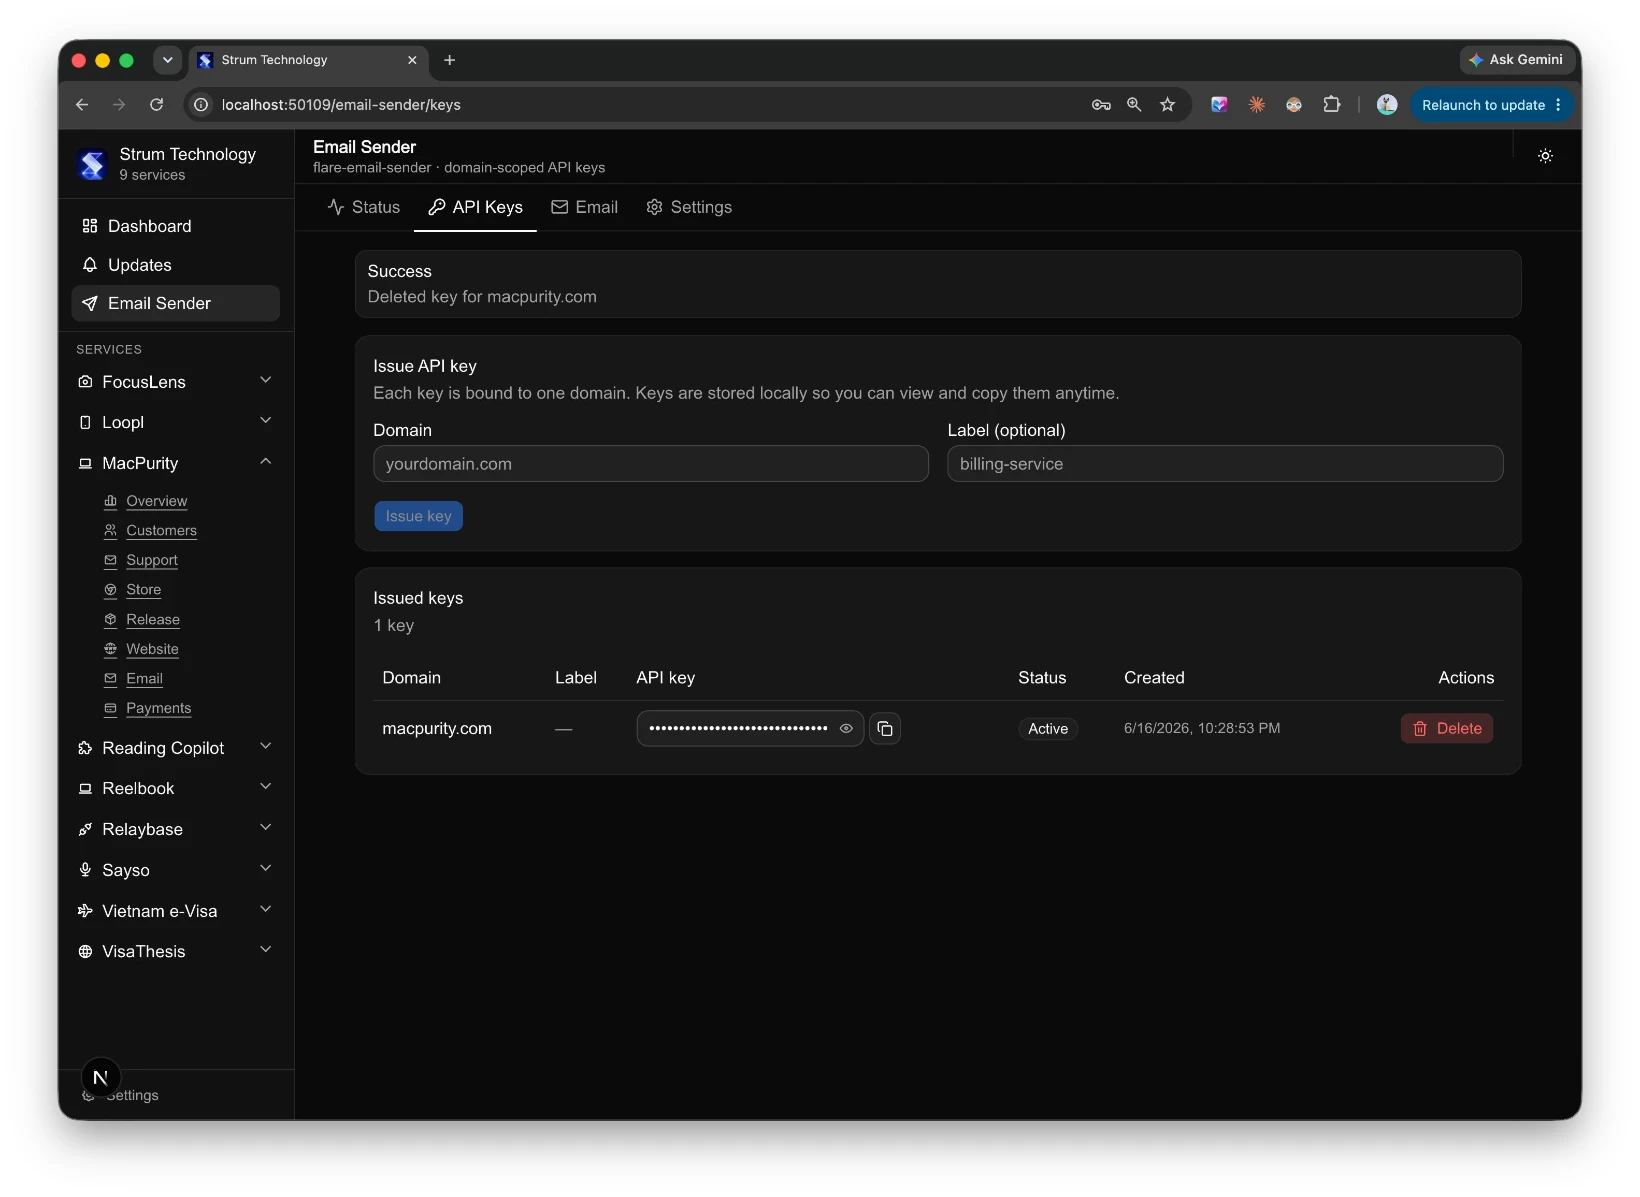
Task: Click the Loopl phone icon
Action: 85,422
